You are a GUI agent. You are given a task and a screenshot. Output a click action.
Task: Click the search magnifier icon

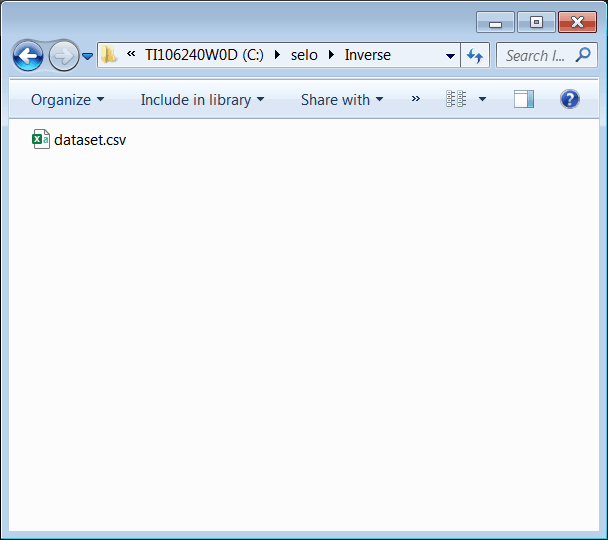click(583, 55)
